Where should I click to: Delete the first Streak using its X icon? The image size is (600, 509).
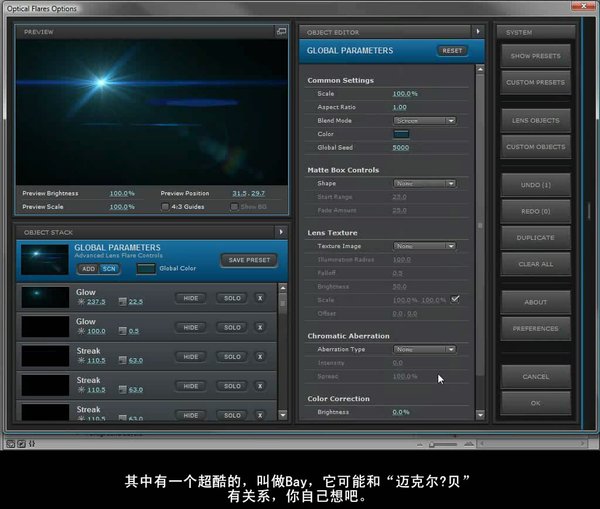[x=260, y=357]
